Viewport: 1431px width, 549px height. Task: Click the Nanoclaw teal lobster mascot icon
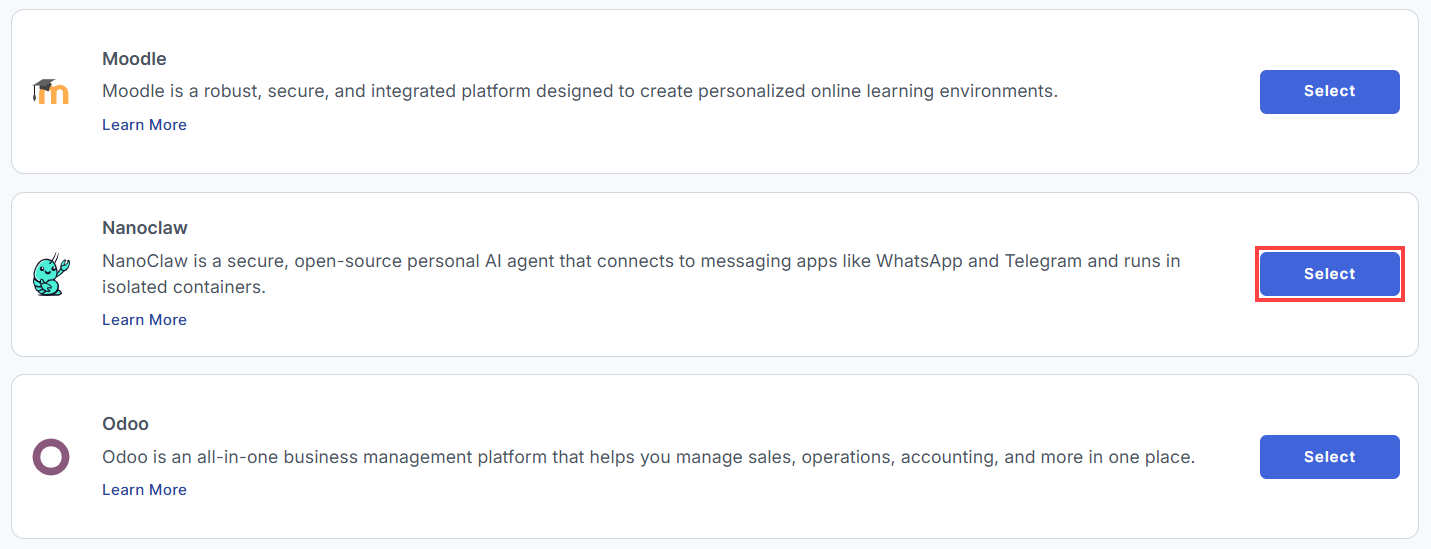tap(50, 275)
